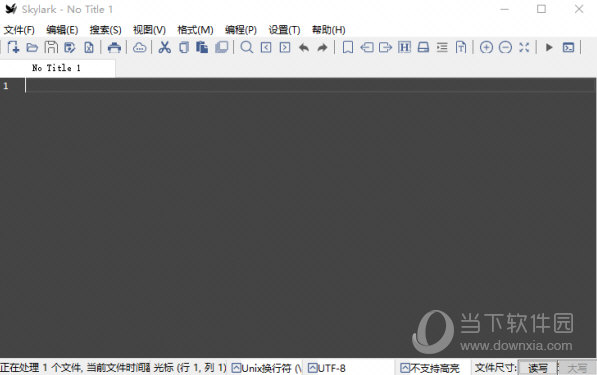Click the save-as icon with pencil
The height and width of the screenshot is (375, 597).
(70, 47)
